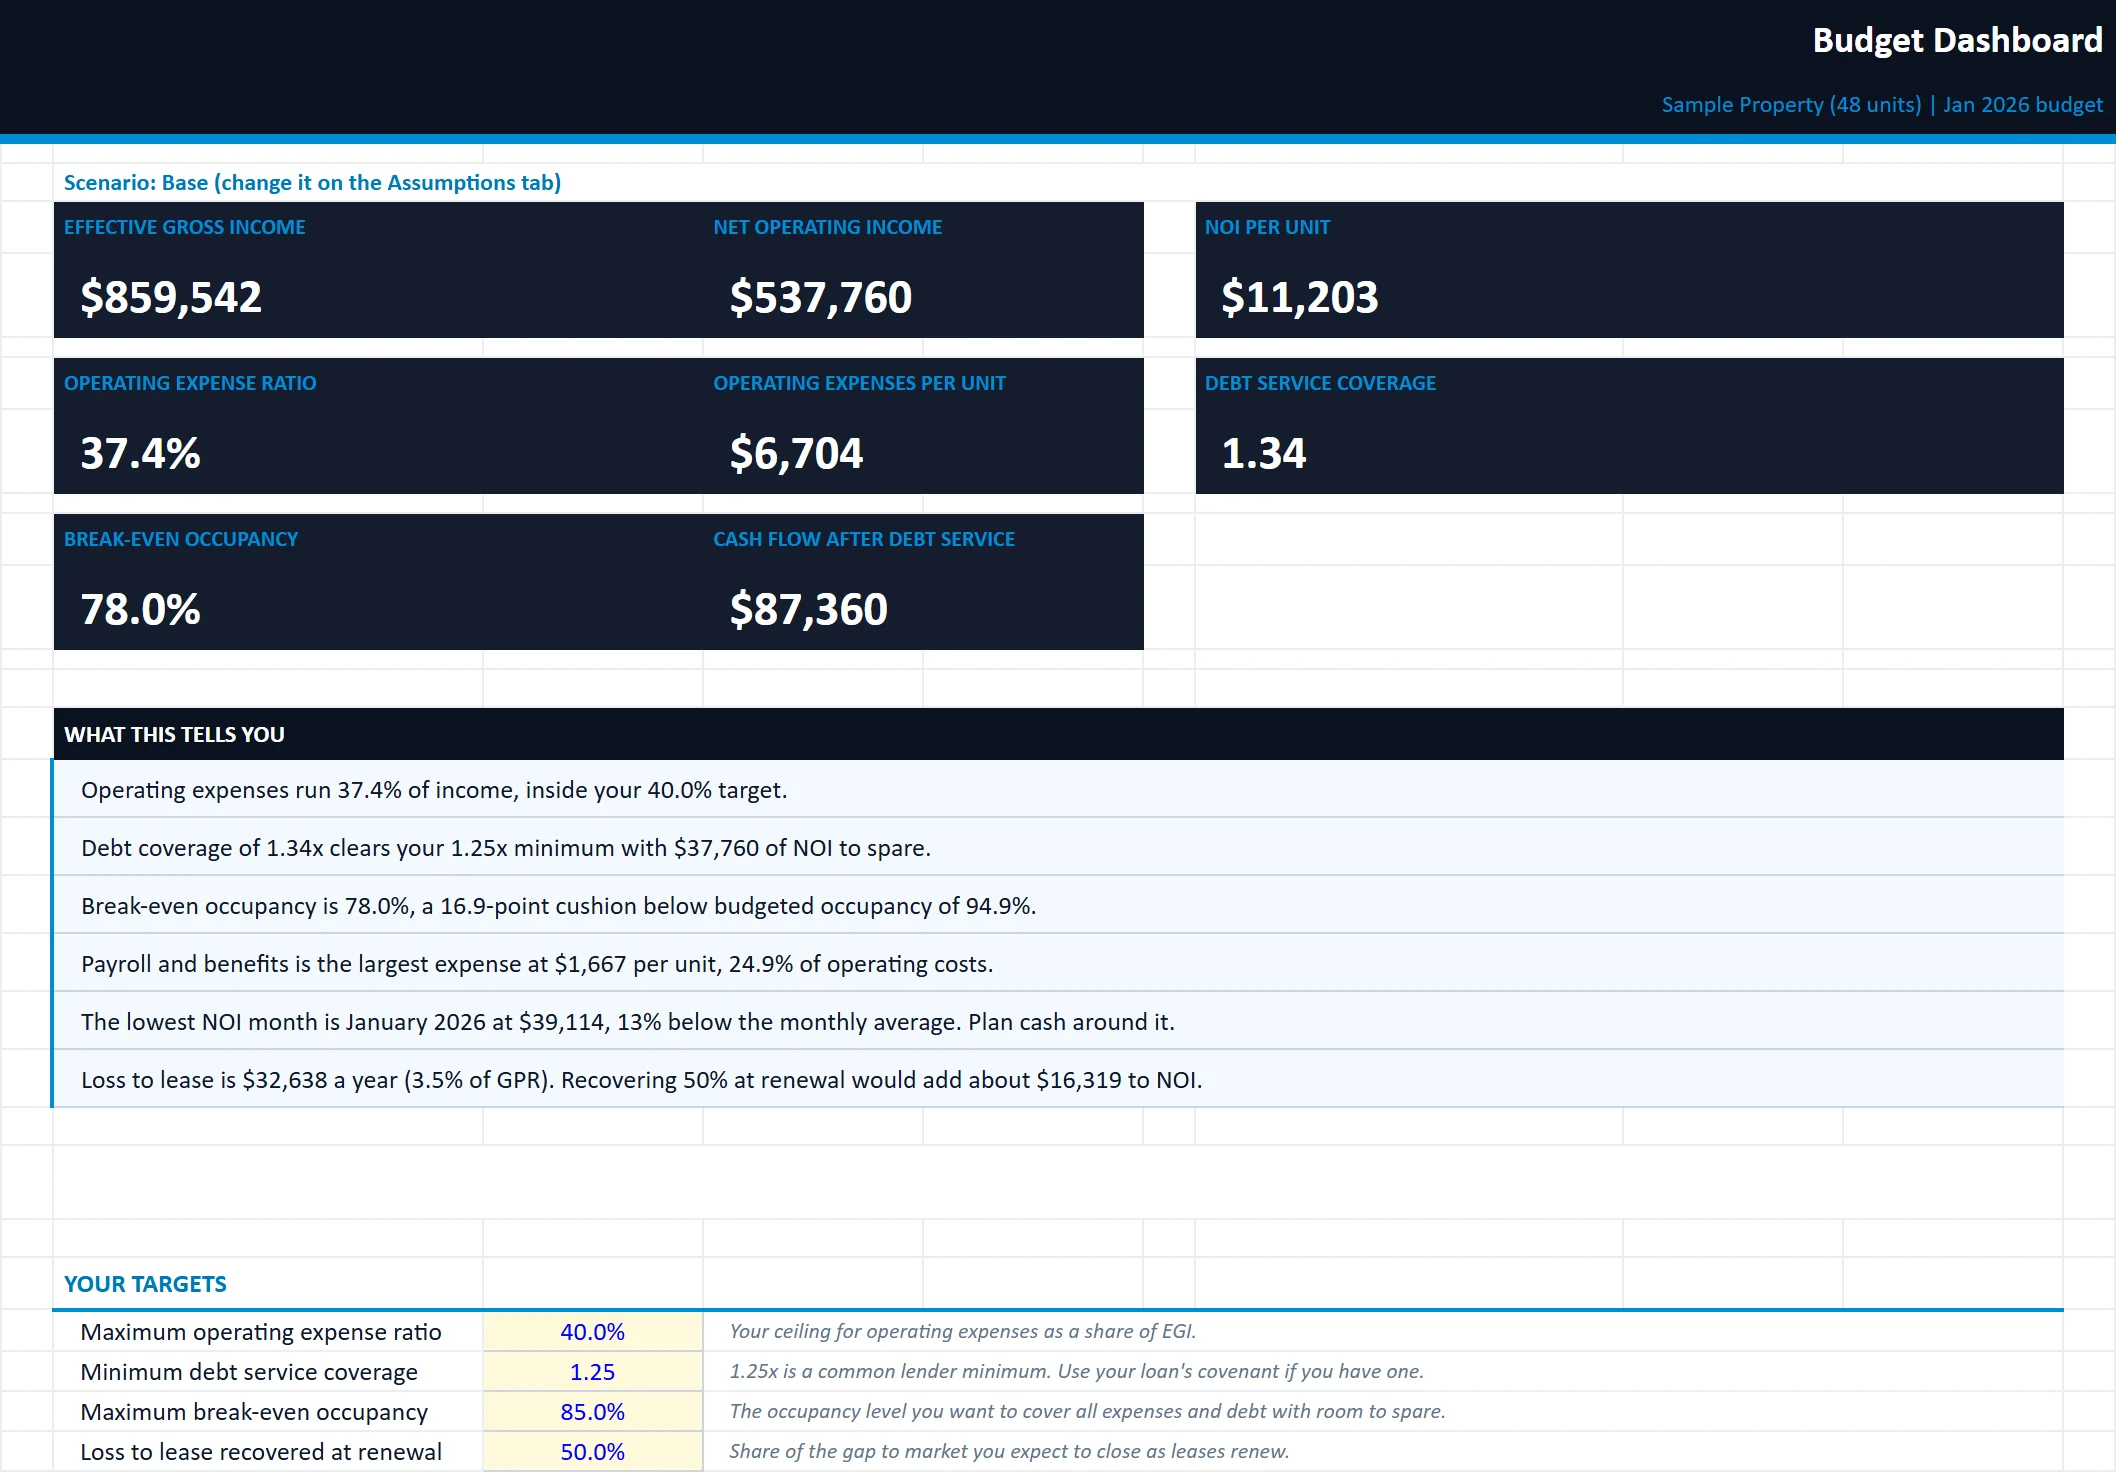Image resolution: width=2116 pixels, height=1472 pixels.
Task: Click Debt Service Coverage value 1.34
Action: pos(1263,453)
